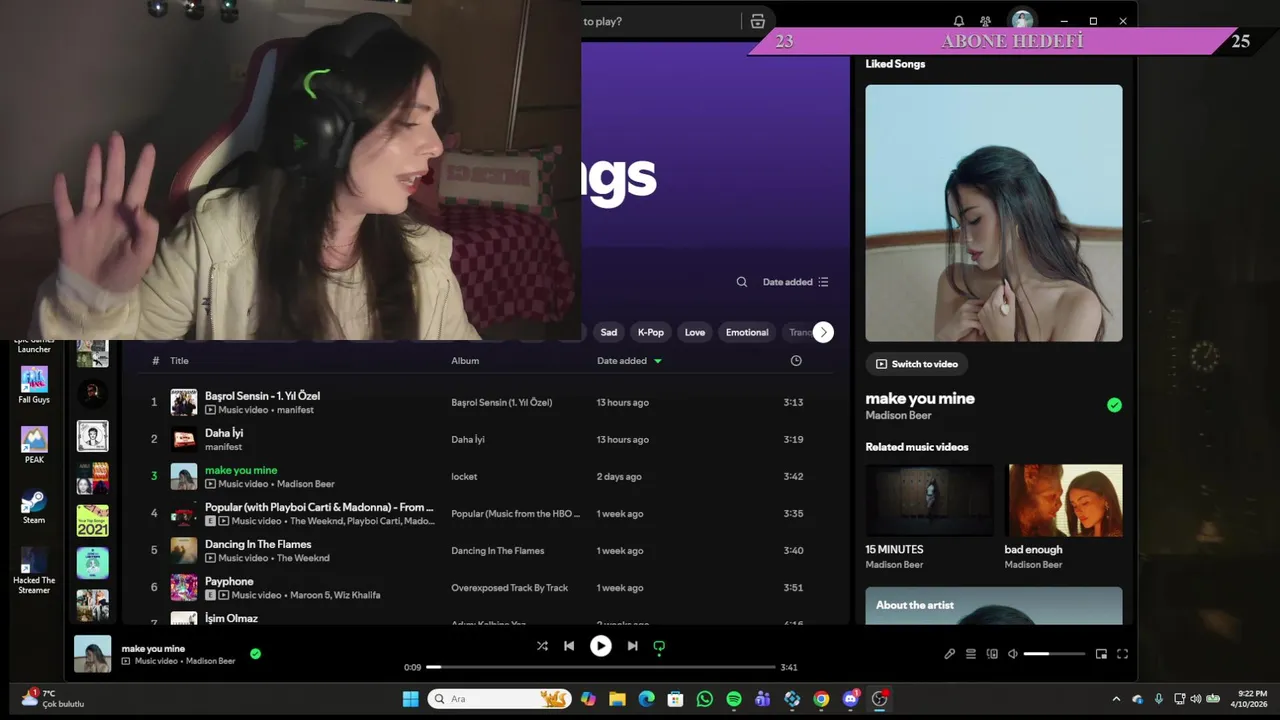Open Spotify profile avatar menu
The height and width of the screenshot is (720, 1280).
[1022, 20]
